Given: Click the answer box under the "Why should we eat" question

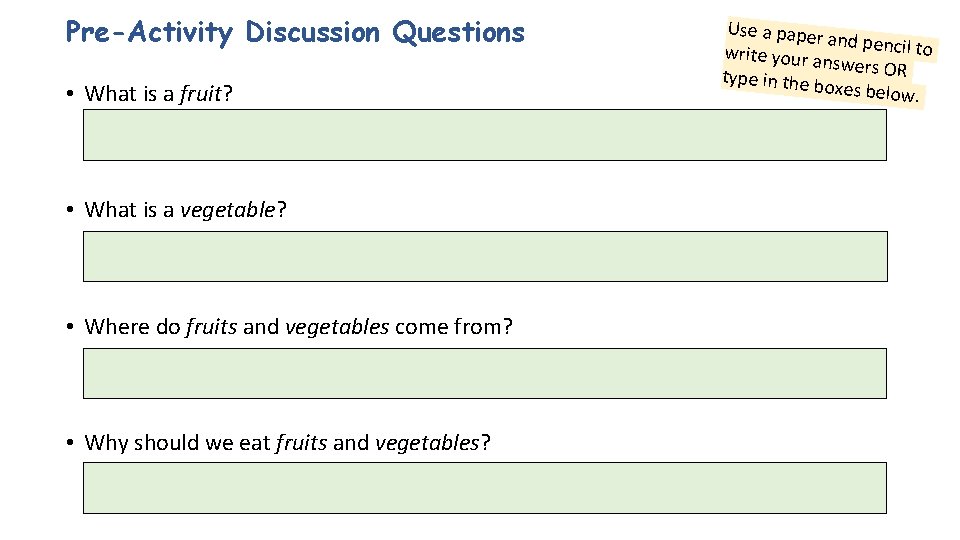Looking at the screenshot, I should (x=485, y=488).
